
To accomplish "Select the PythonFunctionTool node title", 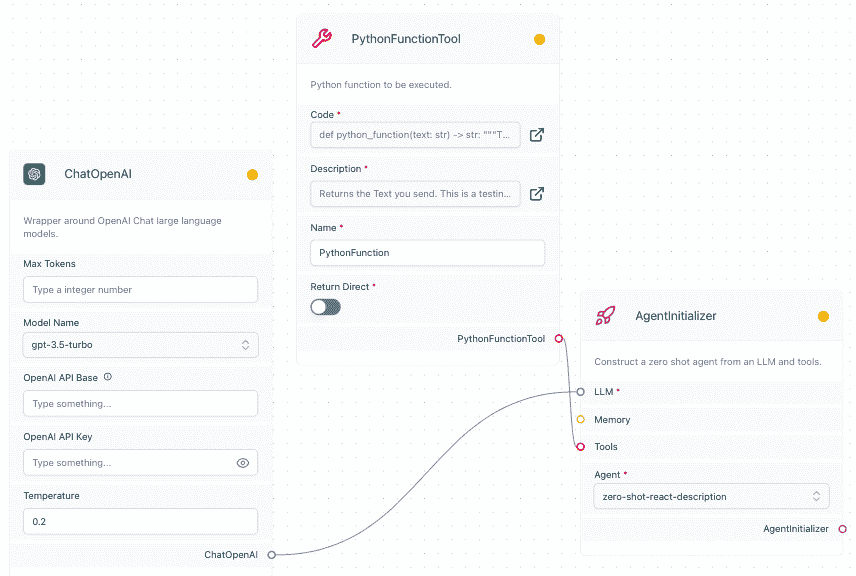I will [406, 39].
